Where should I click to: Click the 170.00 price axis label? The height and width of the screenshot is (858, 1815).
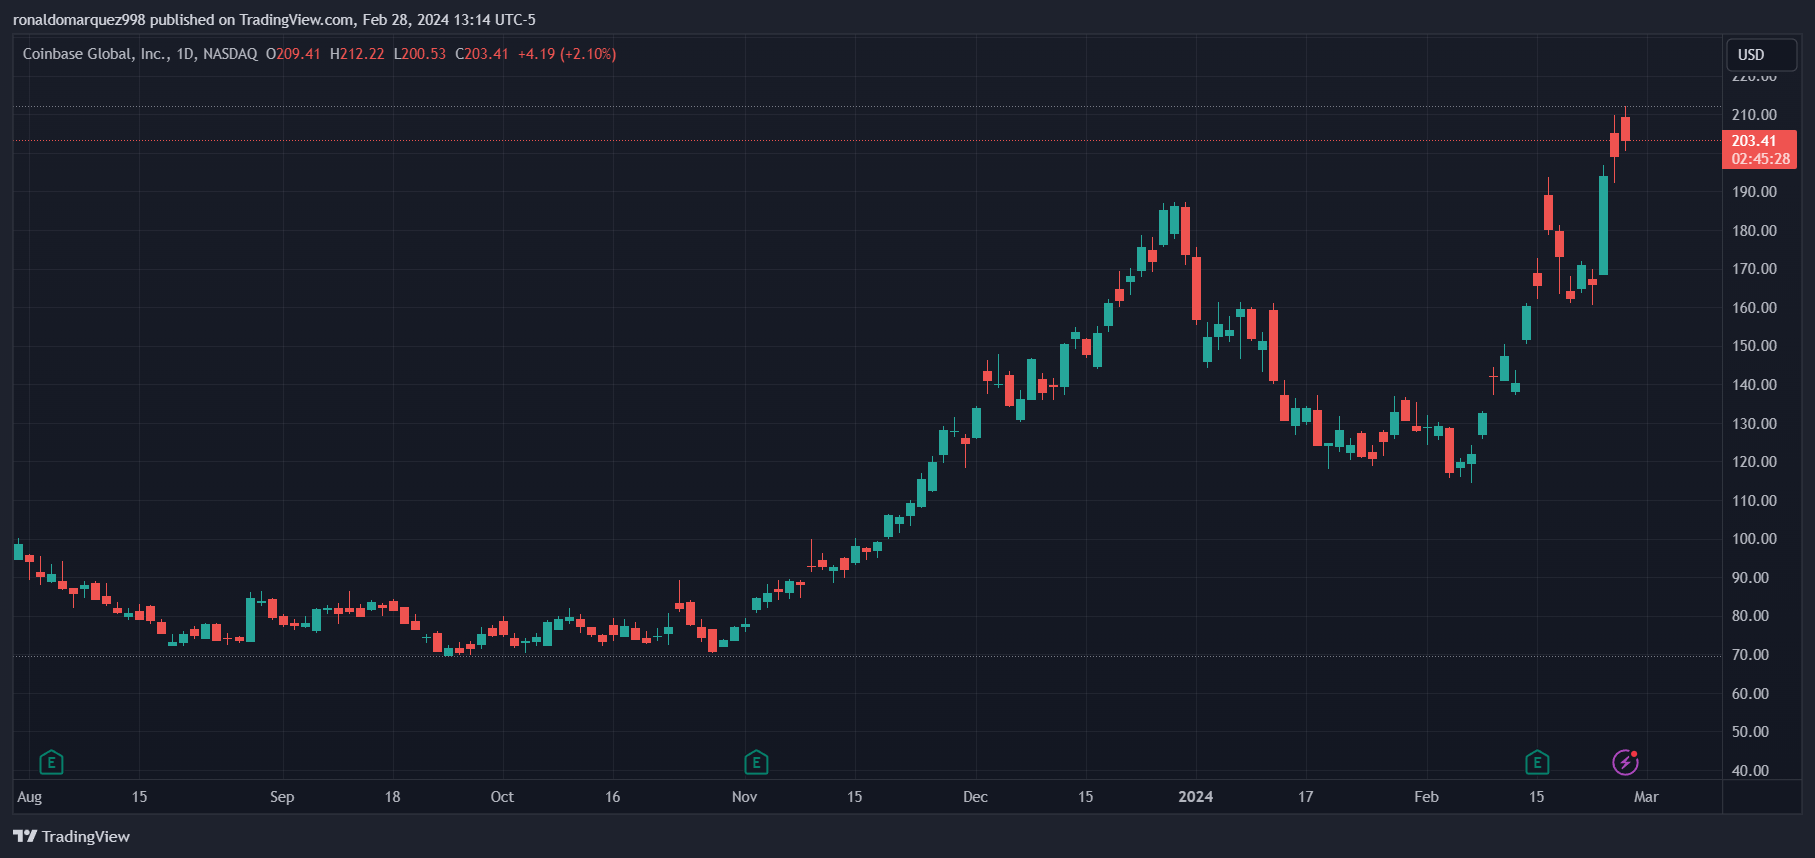[1754, 269]
